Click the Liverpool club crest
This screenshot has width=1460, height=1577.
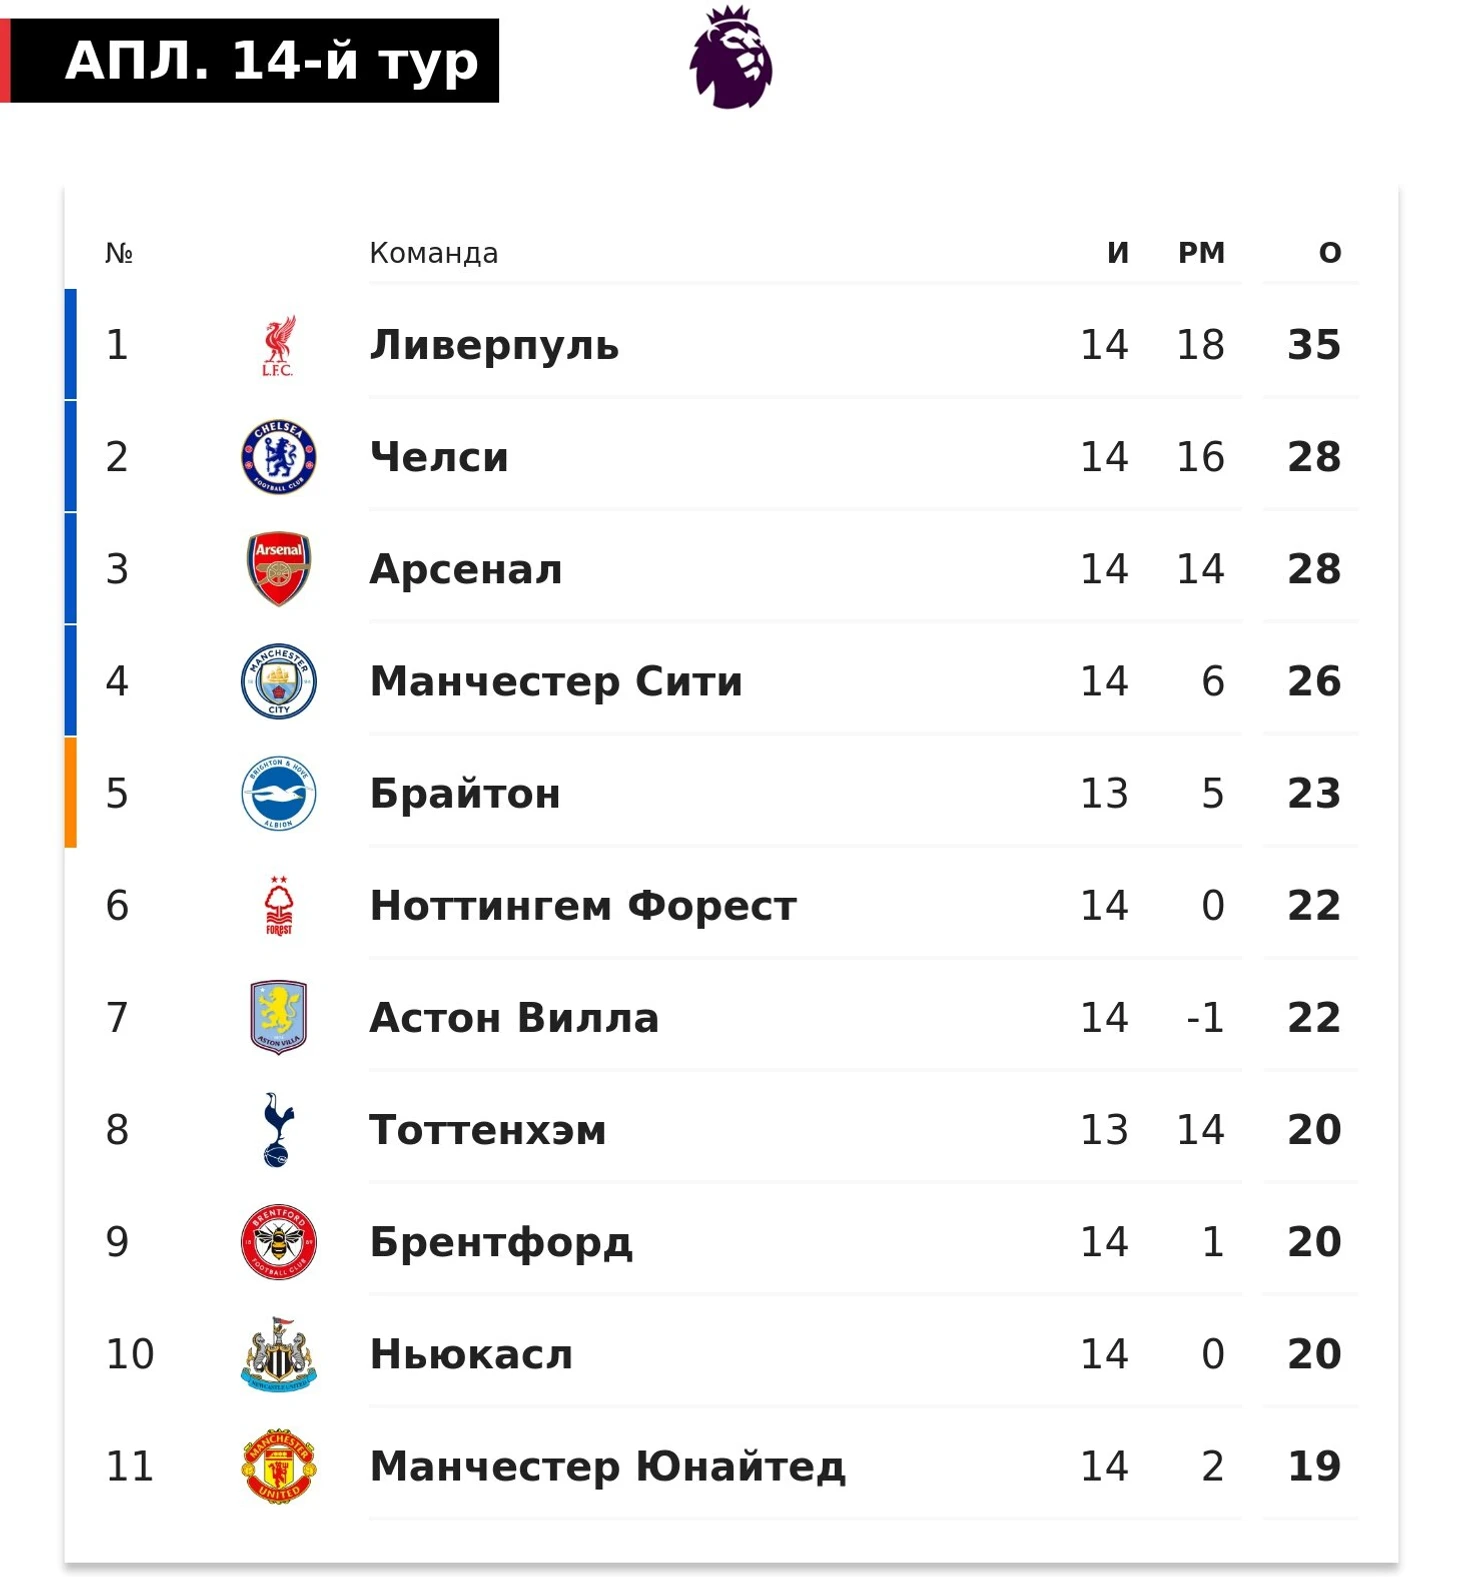(x=279, y=345)
